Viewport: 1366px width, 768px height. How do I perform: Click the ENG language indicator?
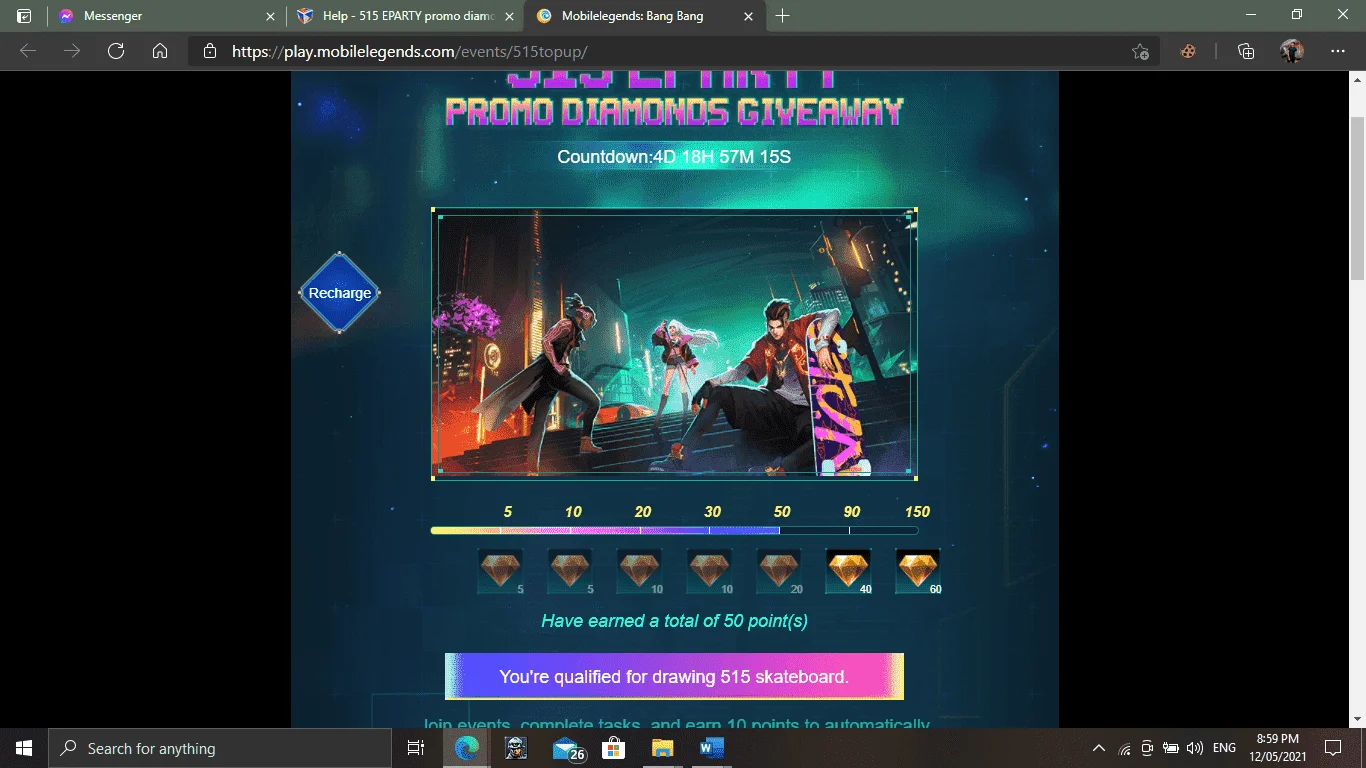pos(1224,748)
